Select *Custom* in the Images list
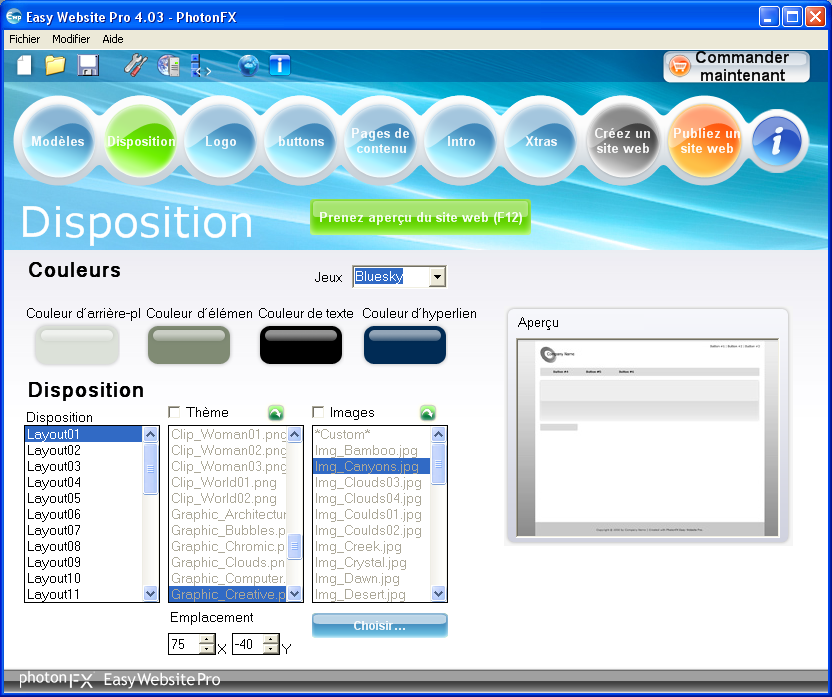Image resolution: width=832 pixels, height=697 pixels. pyautogui.click(x=372, y=434)
